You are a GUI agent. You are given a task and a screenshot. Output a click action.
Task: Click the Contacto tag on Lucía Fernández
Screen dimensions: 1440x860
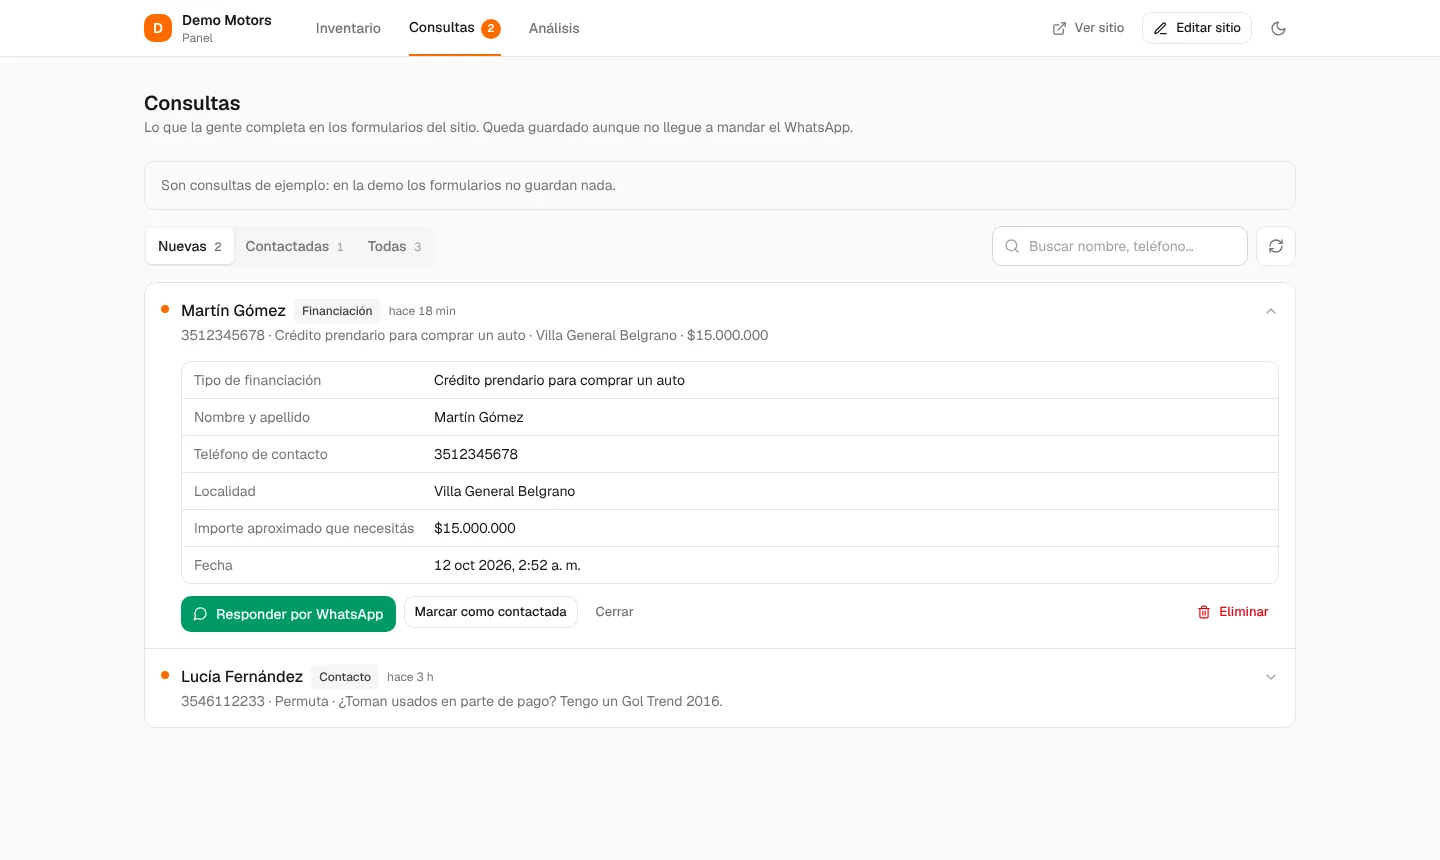pos(345,677)
